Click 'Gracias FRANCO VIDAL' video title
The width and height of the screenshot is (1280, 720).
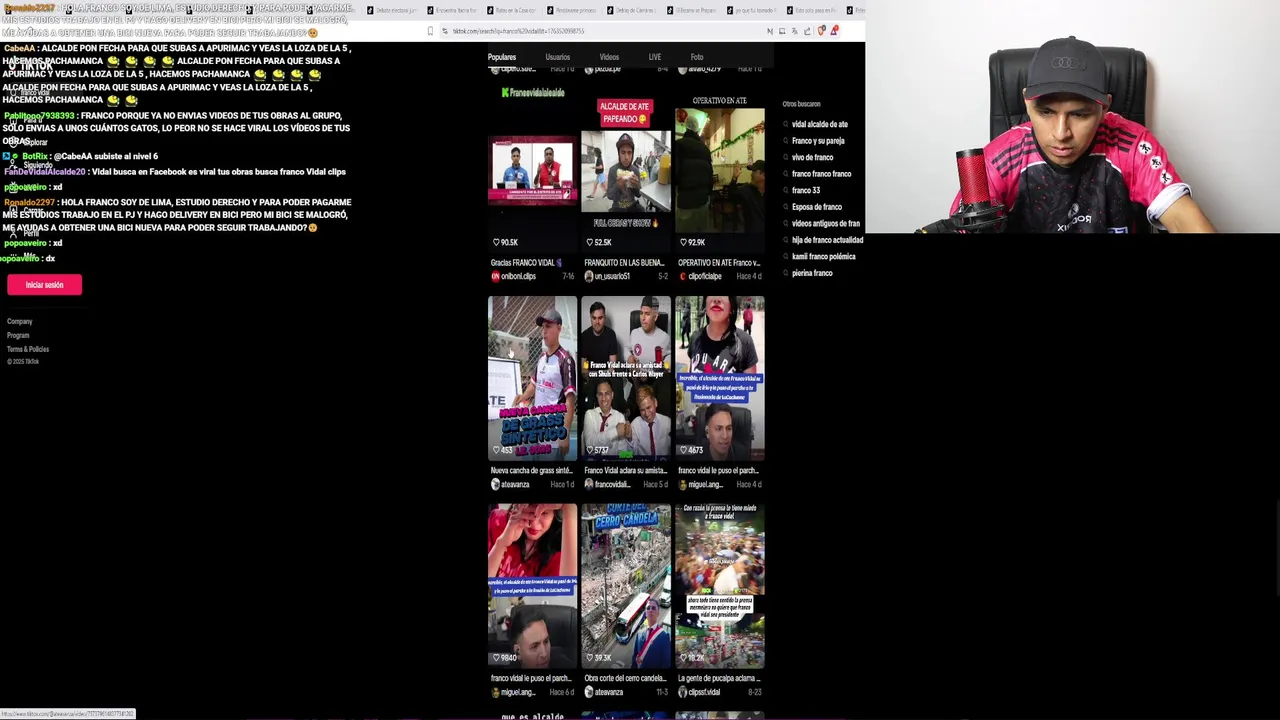pos(526,263)
